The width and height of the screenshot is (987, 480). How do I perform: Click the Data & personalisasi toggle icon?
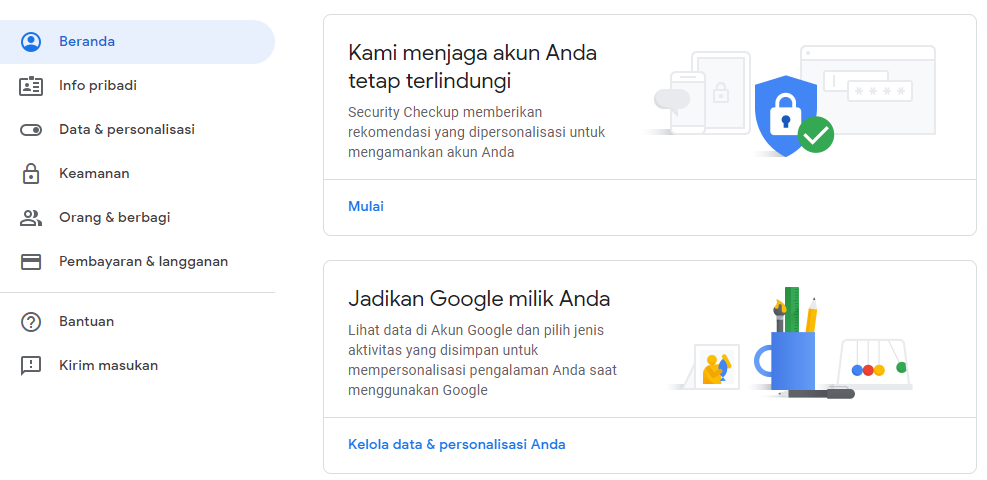point(31,130)
